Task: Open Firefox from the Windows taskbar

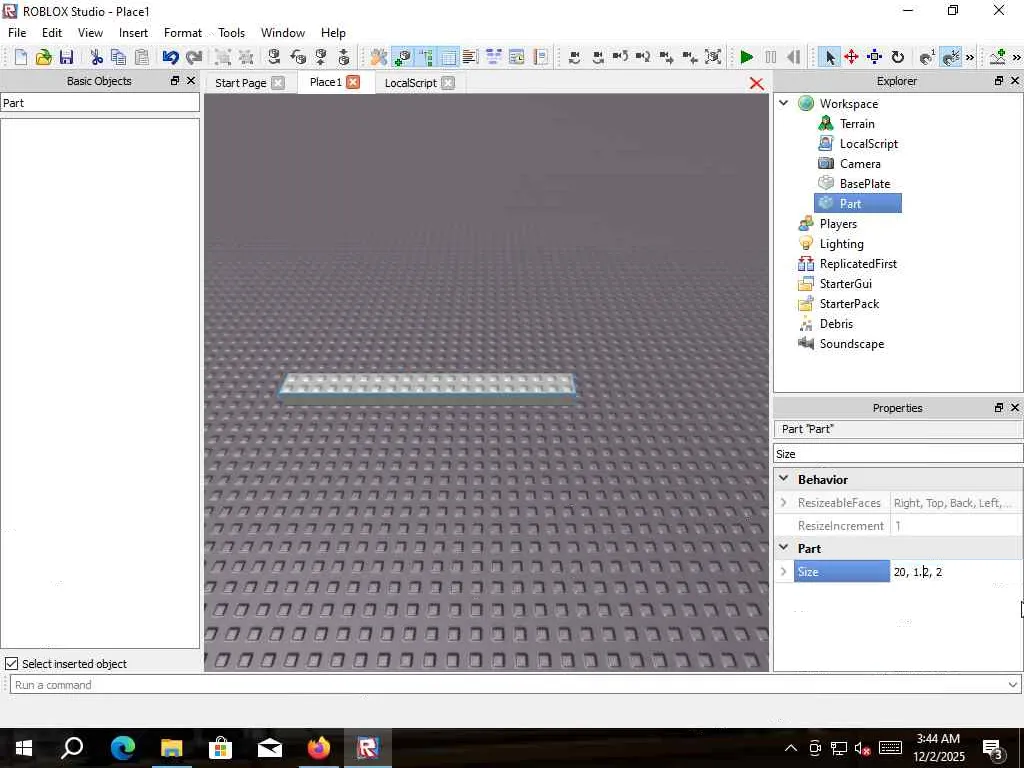Action: point(319,748)
